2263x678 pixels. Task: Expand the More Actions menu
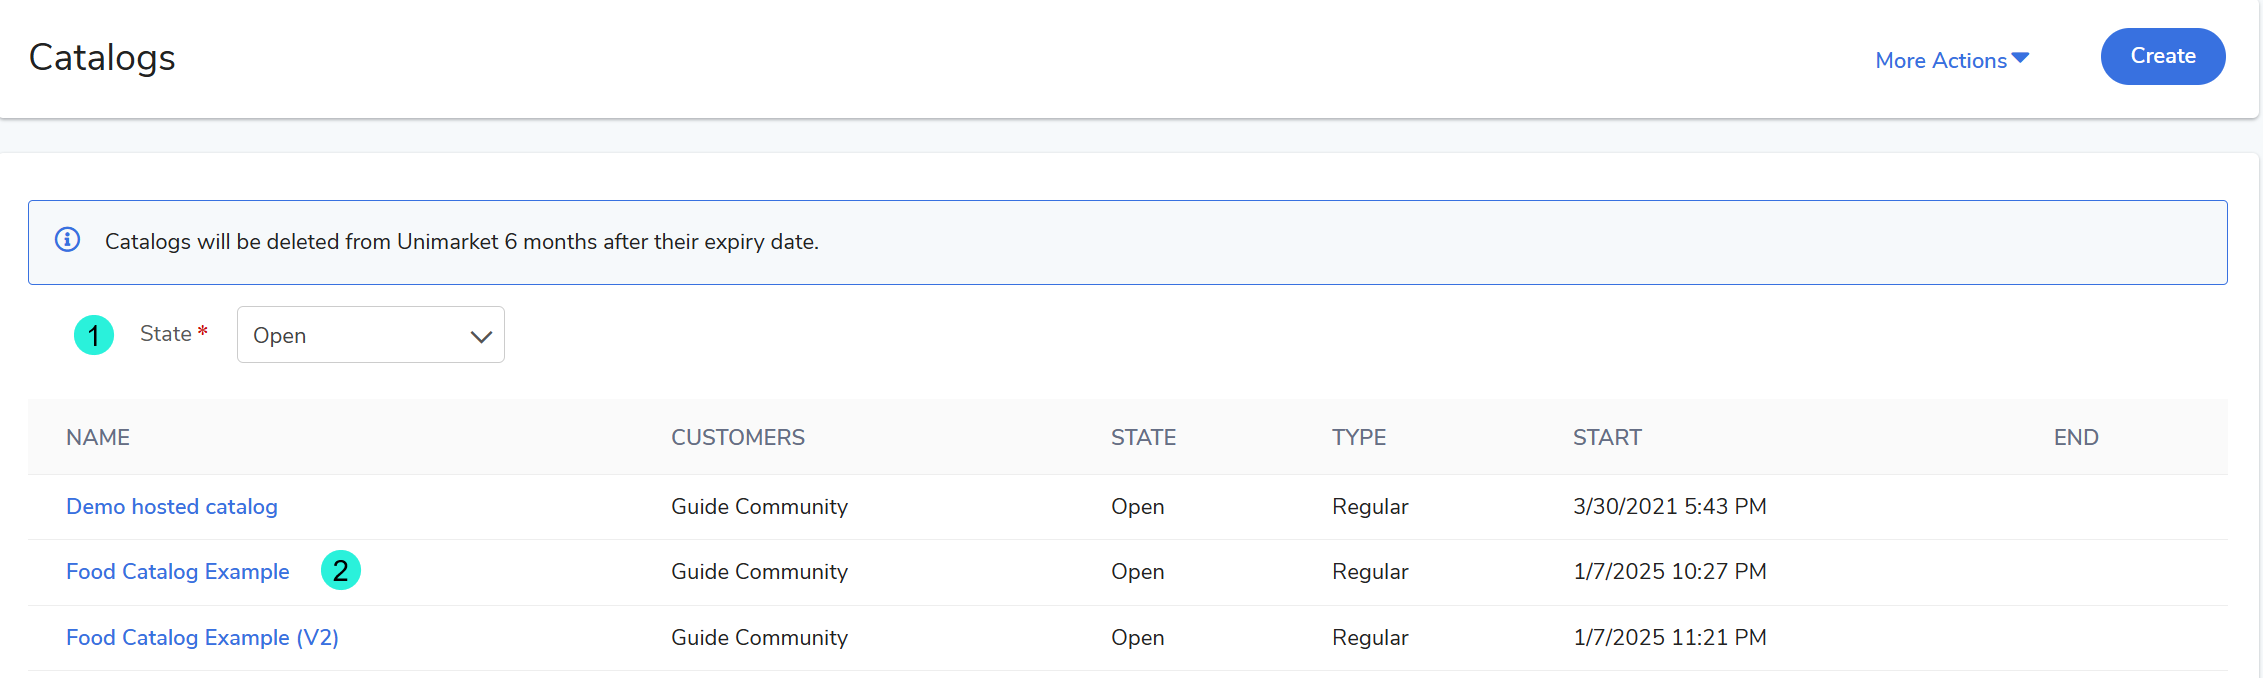tap(1941, 60)
